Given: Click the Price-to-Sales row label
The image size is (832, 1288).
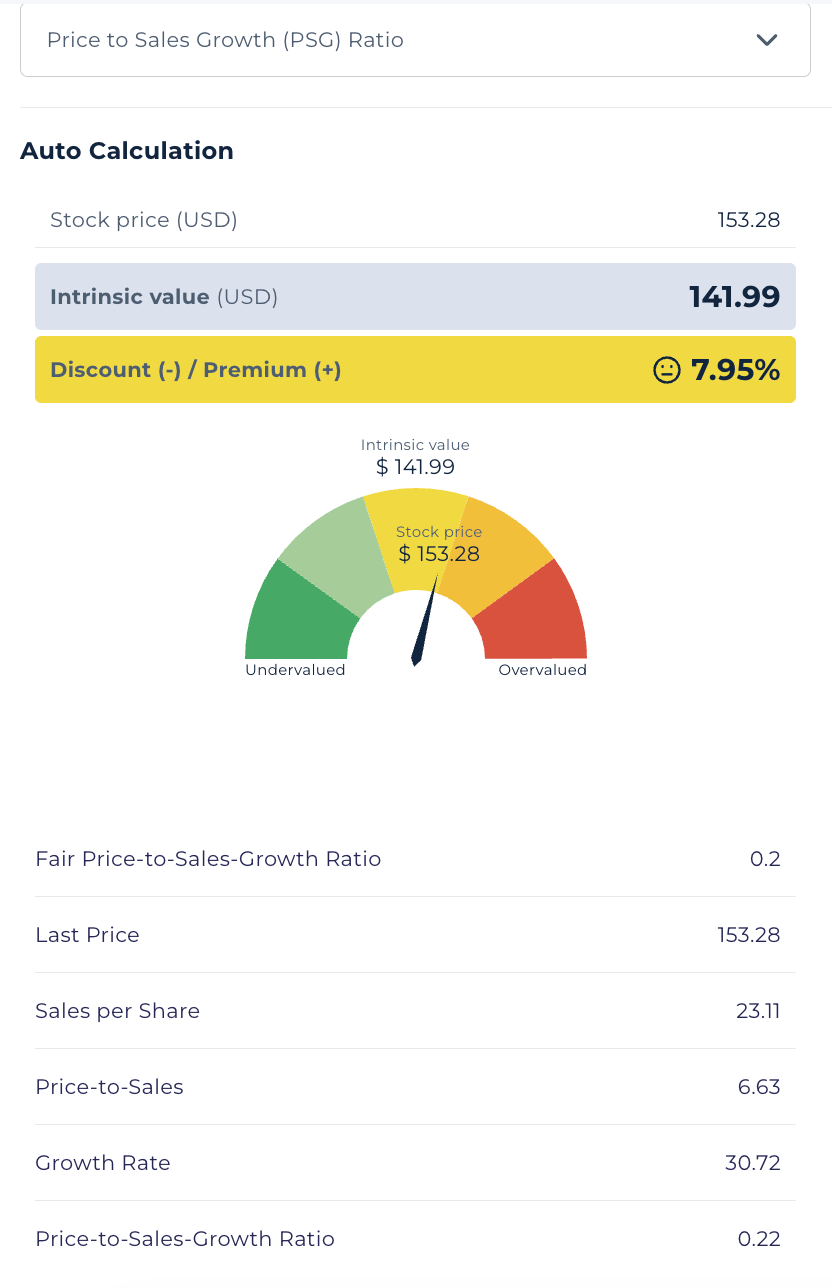Looking at the screenshot, I should pos(109,1087).
